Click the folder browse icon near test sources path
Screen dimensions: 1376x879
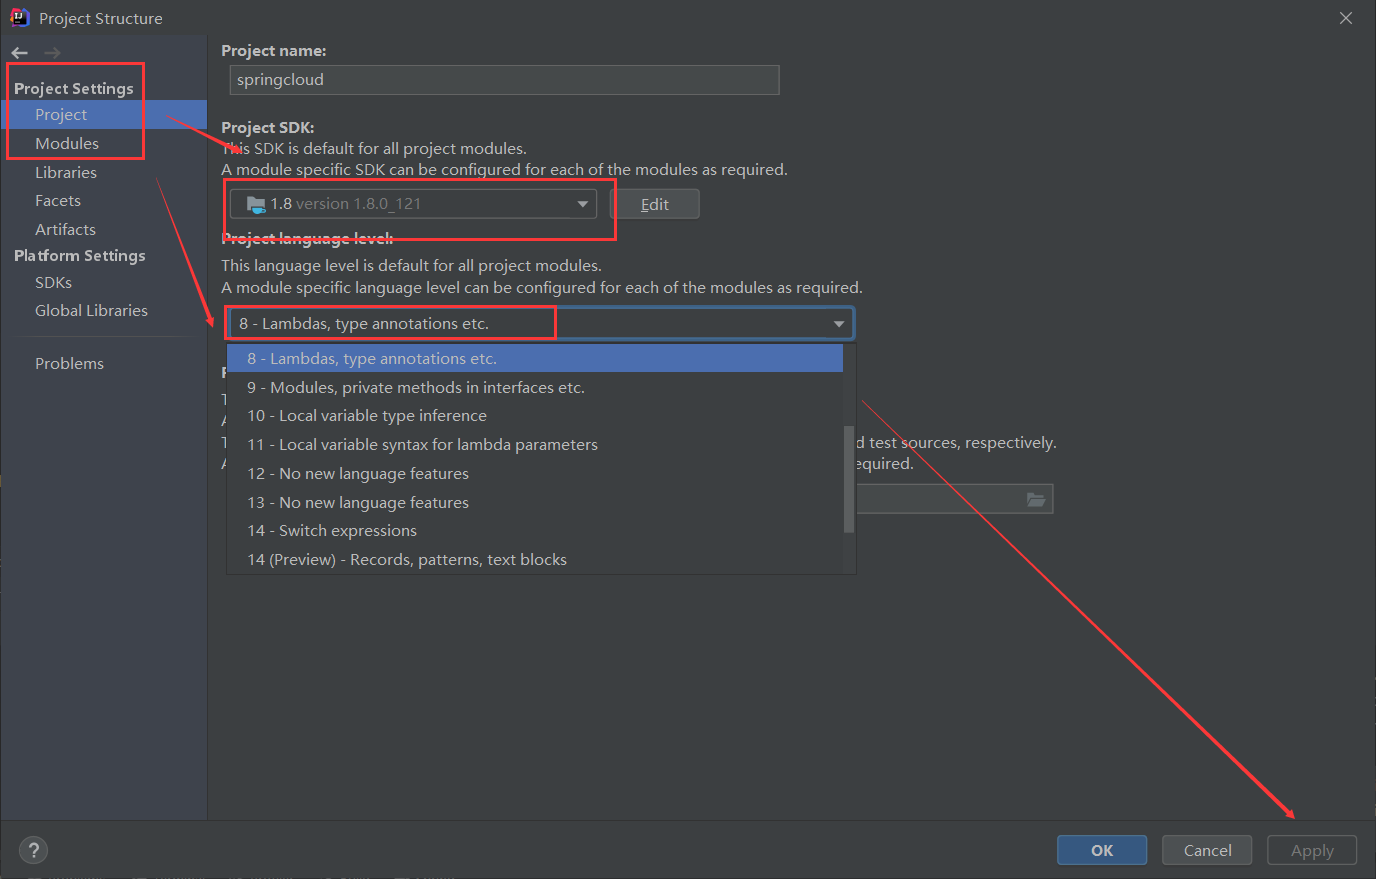pyautogui.click(x=1037, y=498)
